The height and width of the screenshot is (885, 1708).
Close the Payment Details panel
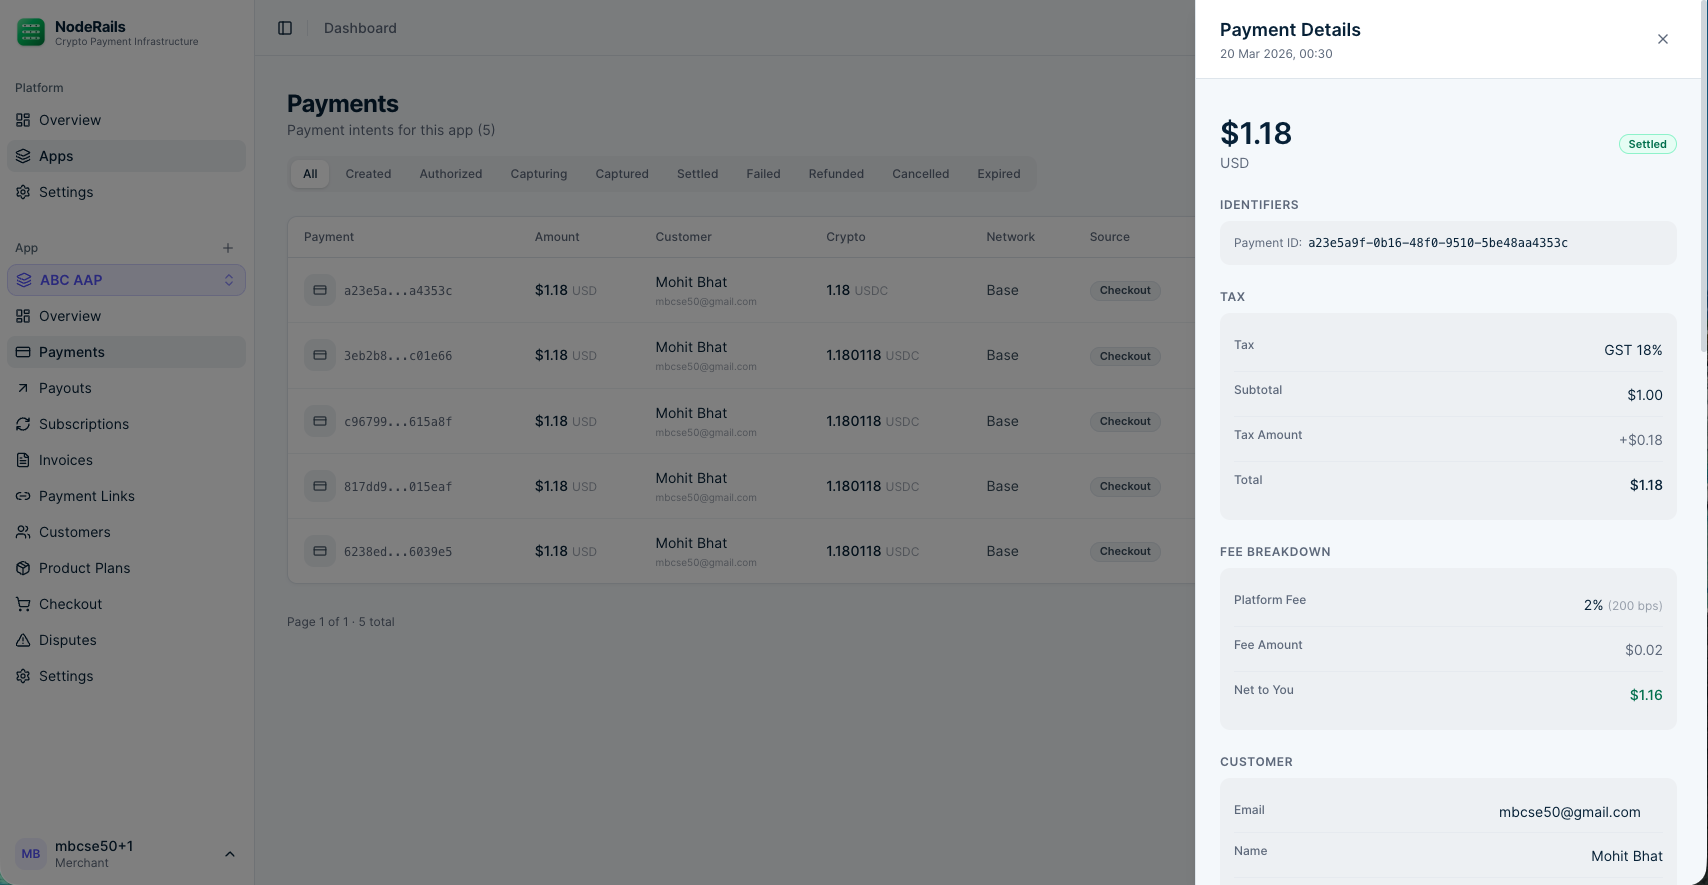pyautogui.click(x=1662, y=39)
